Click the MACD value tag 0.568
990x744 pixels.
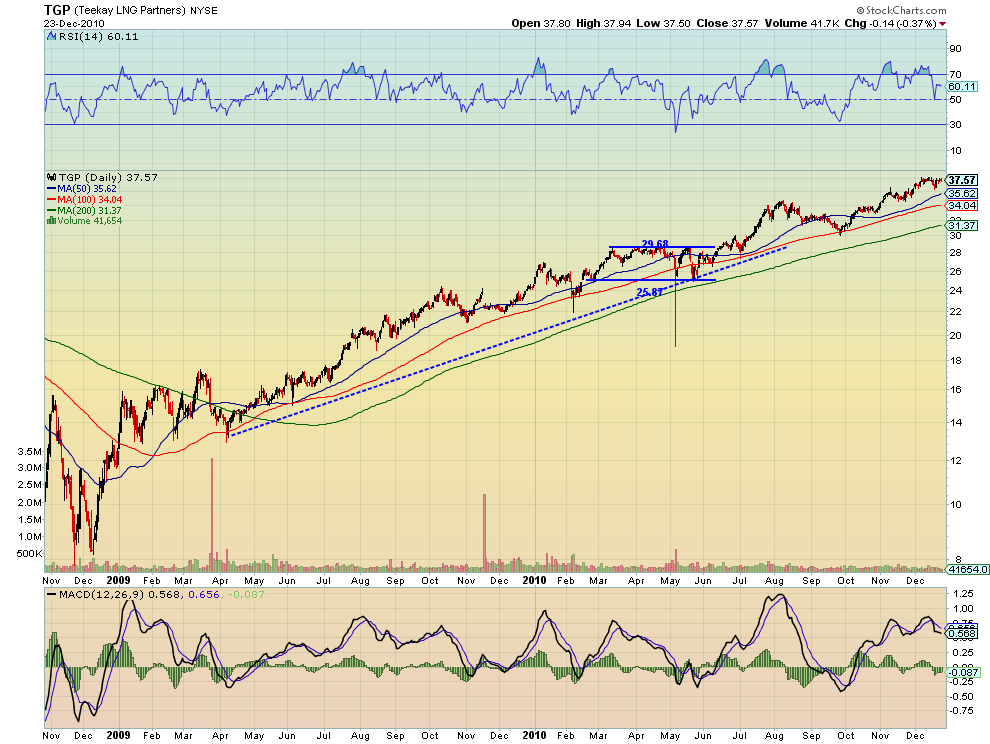962,633
